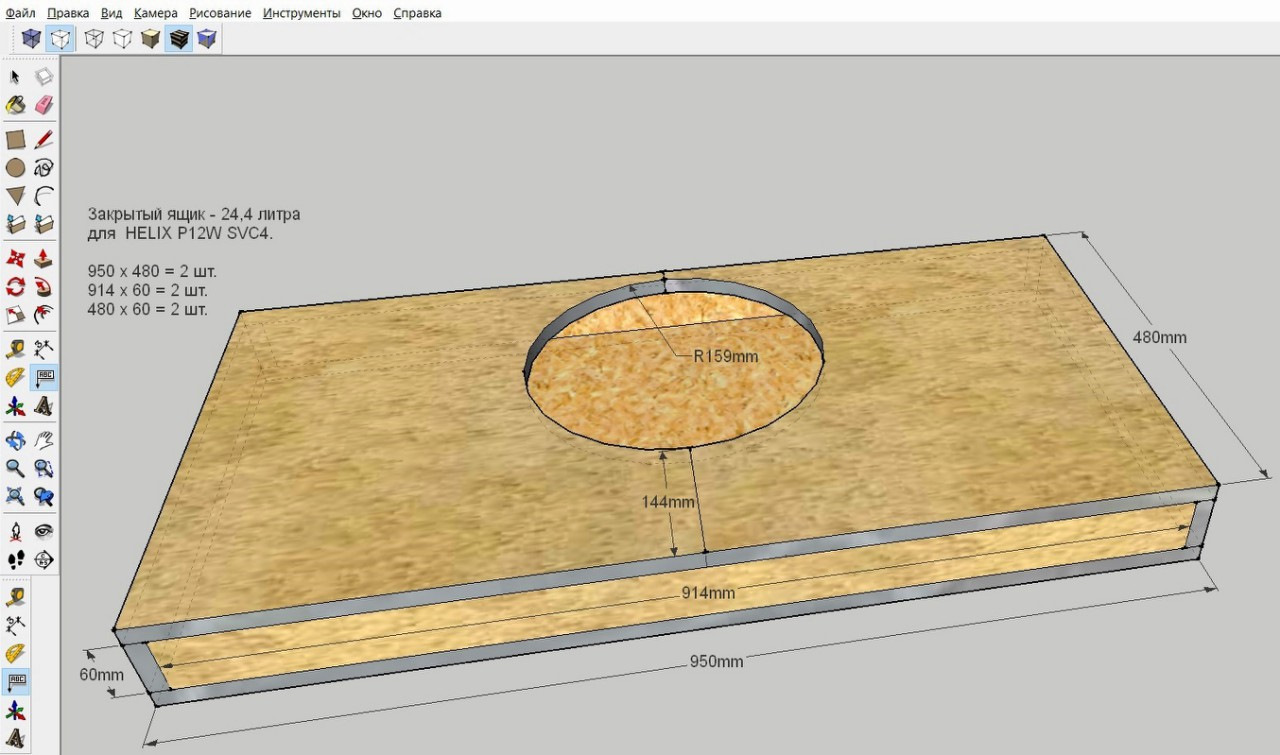Open the Вид menu

click(x=112, y=13)
